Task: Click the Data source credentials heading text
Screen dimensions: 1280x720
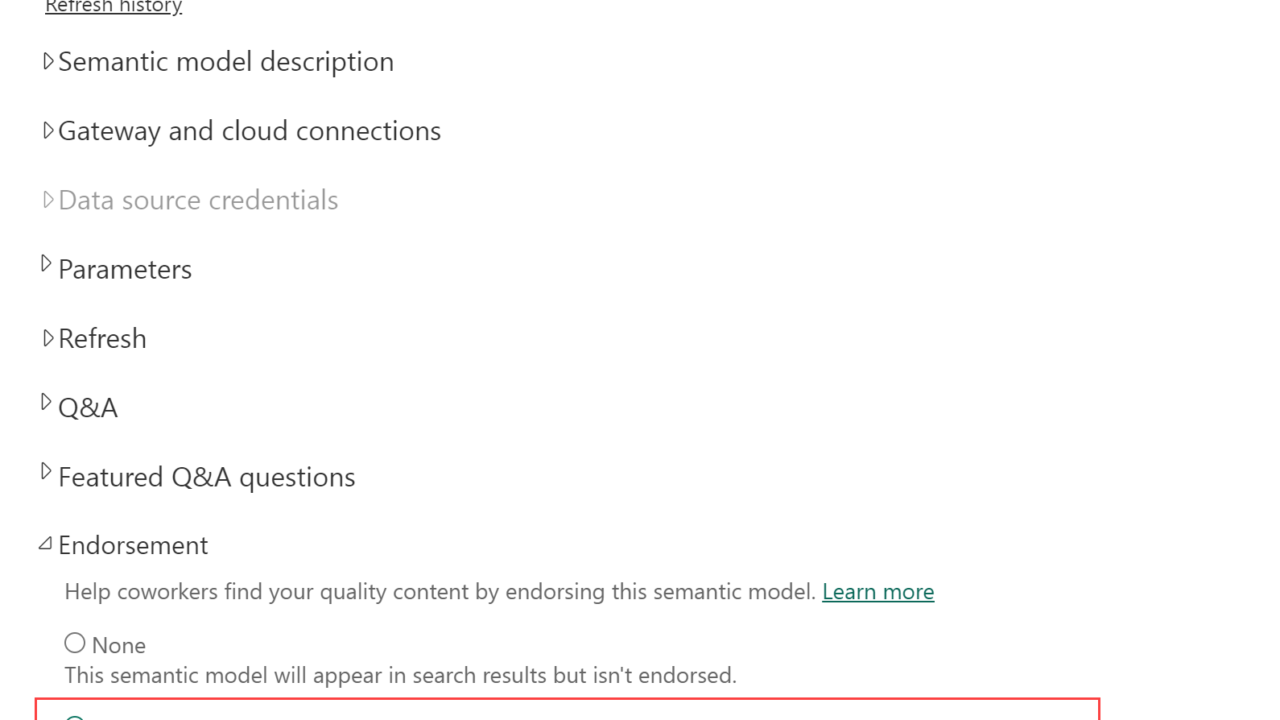Action: pos(198,200)
